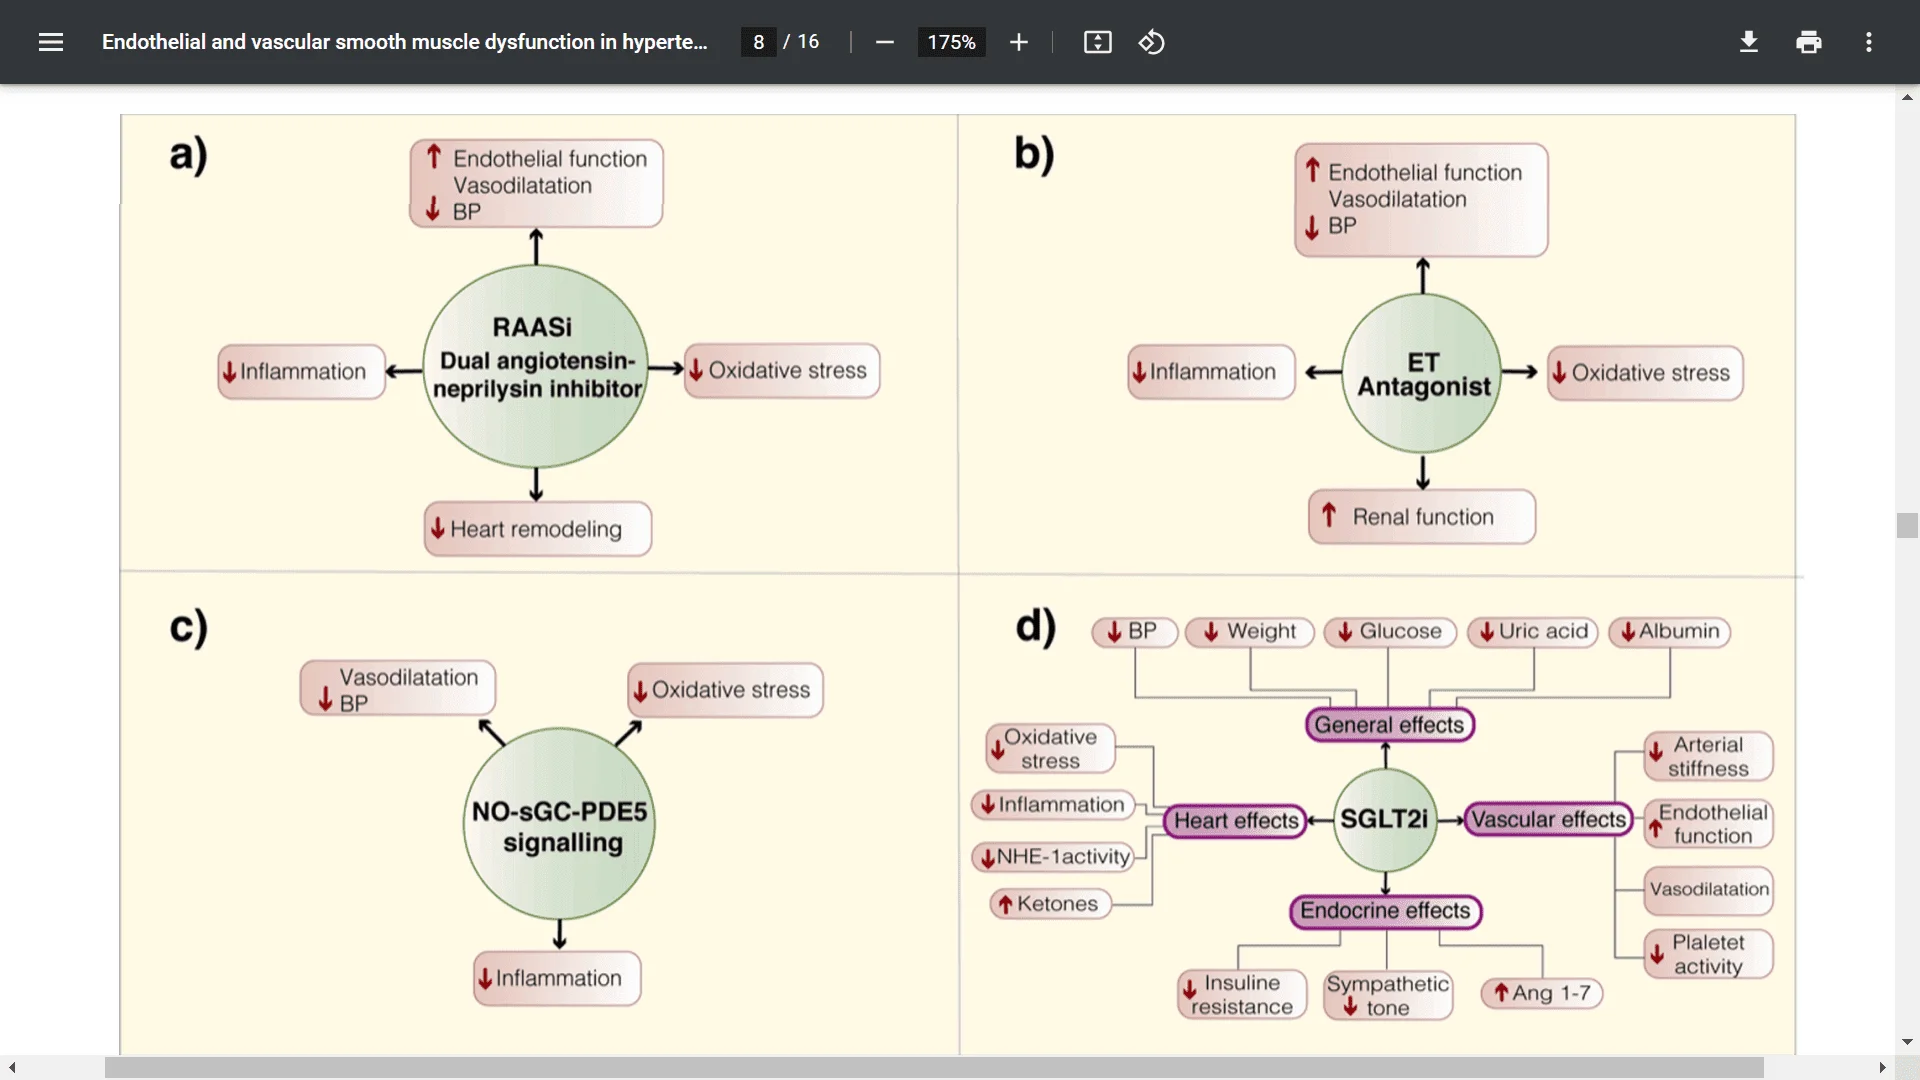1920x1080 pixels.
Task: Click NO-sGC-PDE5 signalling circle in panel c
Action: (559, 825)
